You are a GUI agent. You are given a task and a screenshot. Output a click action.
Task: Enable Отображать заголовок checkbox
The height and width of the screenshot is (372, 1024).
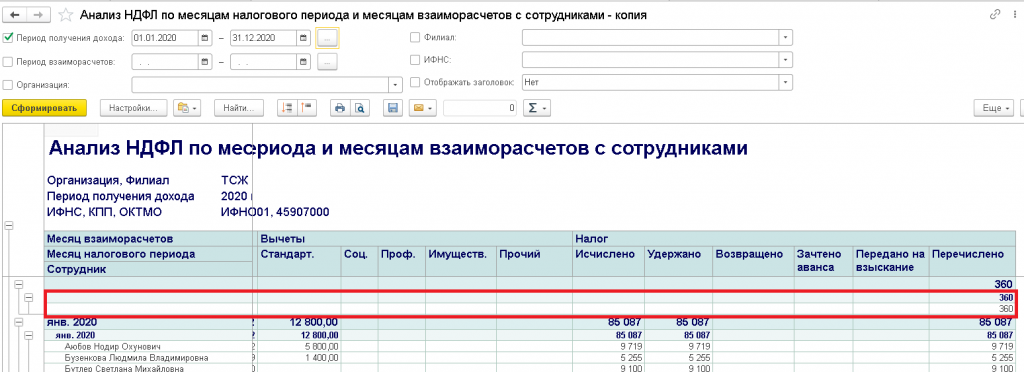[x=415, y=83]
